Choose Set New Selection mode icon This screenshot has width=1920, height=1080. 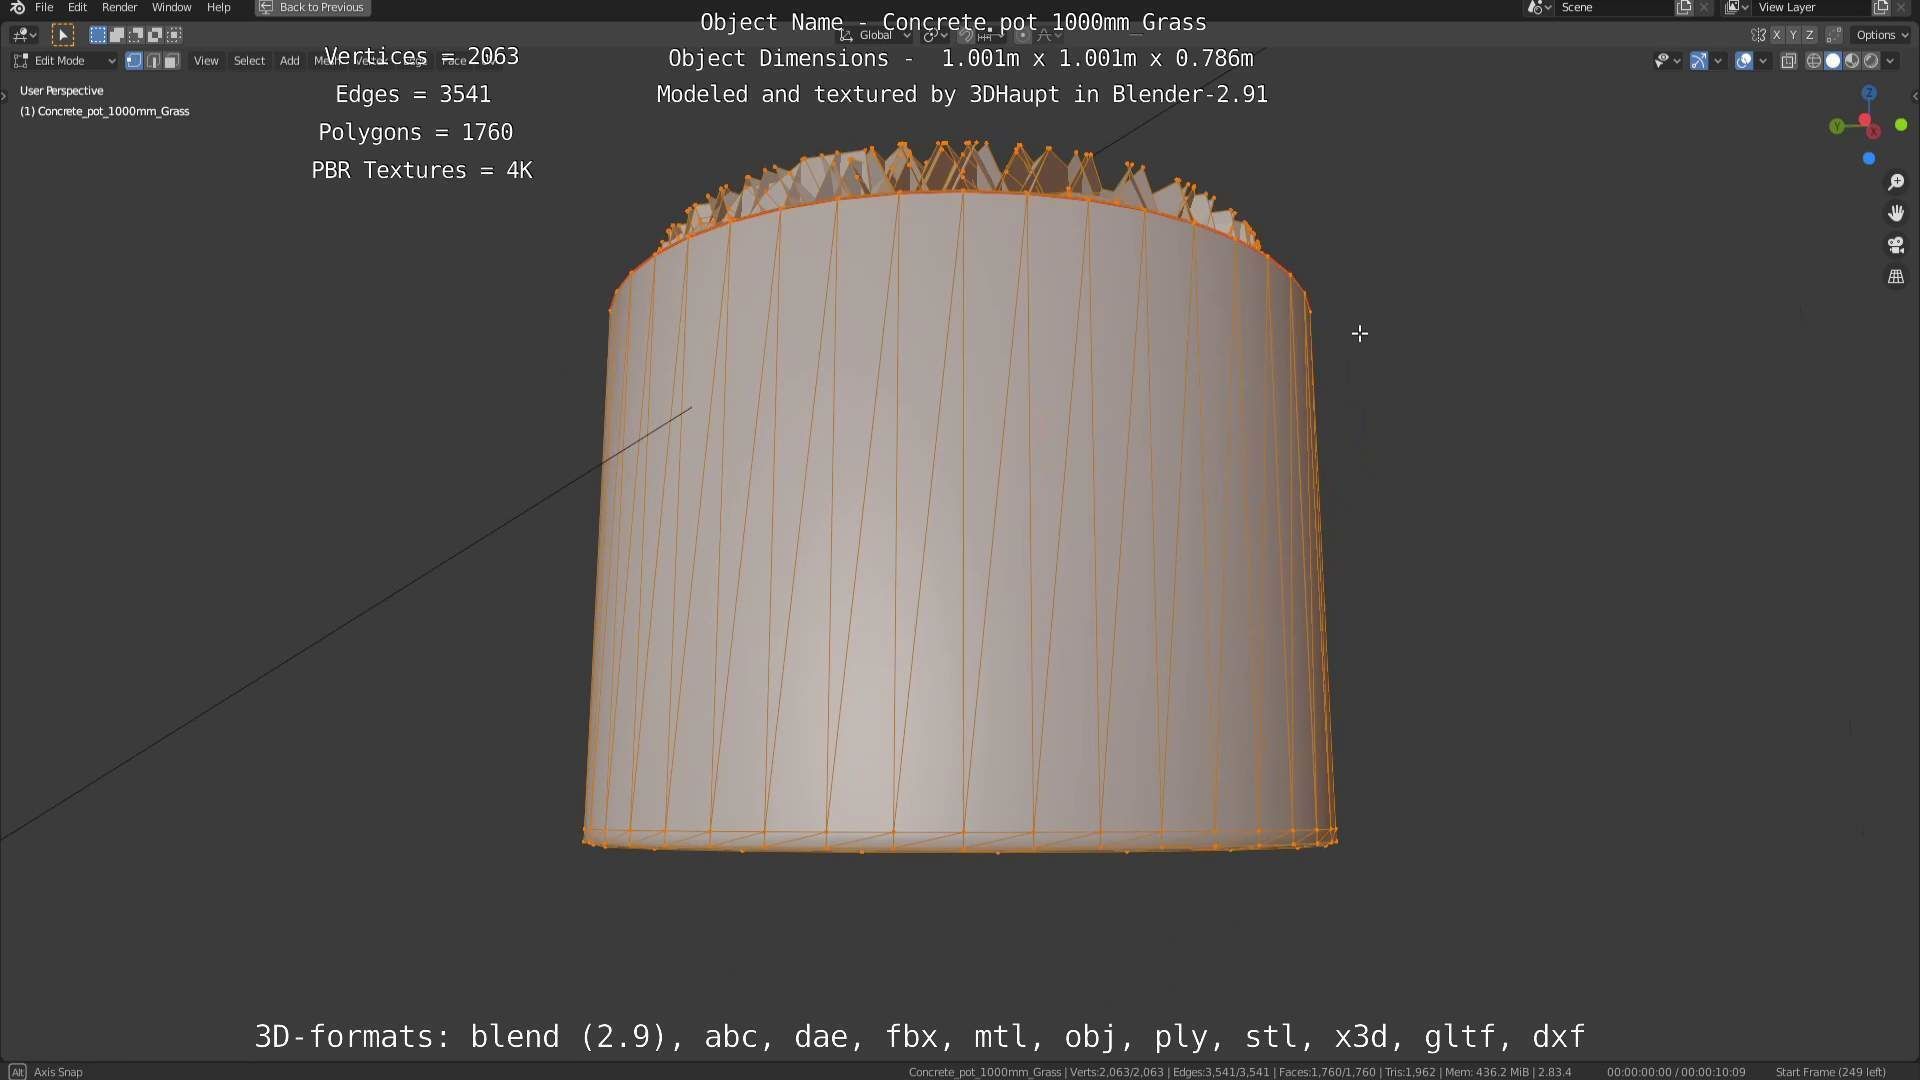tap(97, 35)
